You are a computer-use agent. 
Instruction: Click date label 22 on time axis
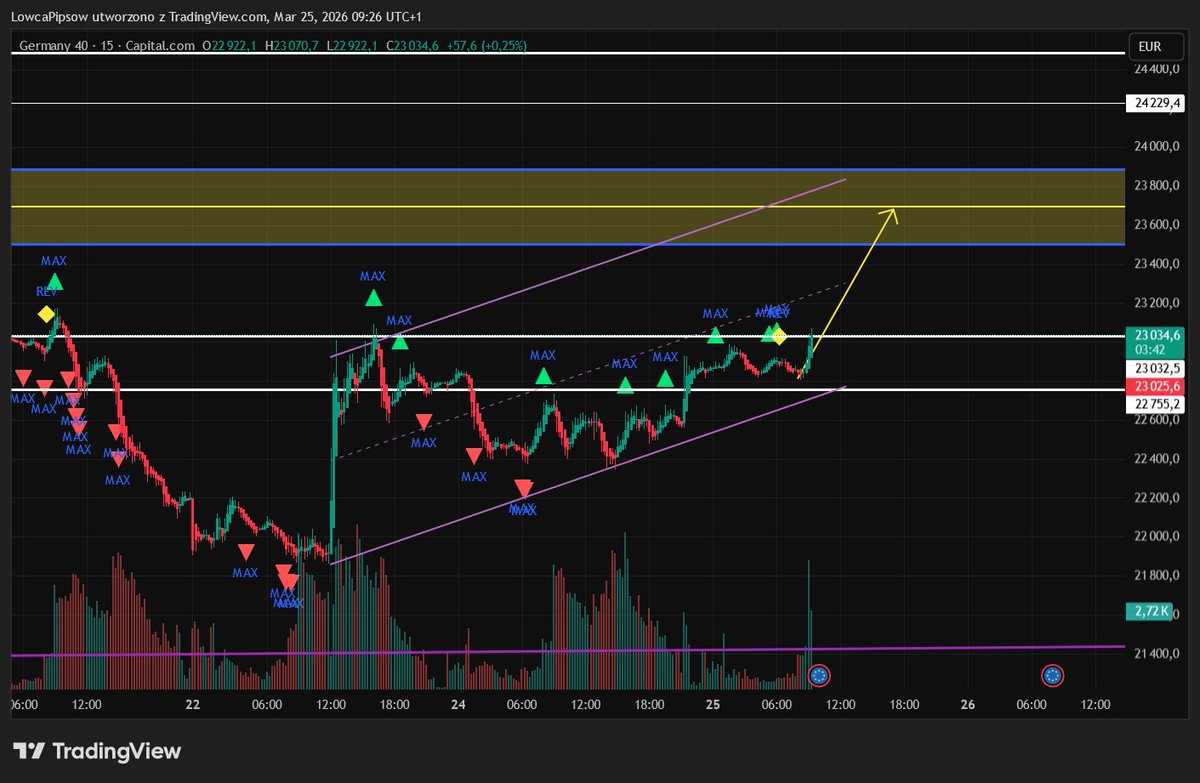pos(193,705)
